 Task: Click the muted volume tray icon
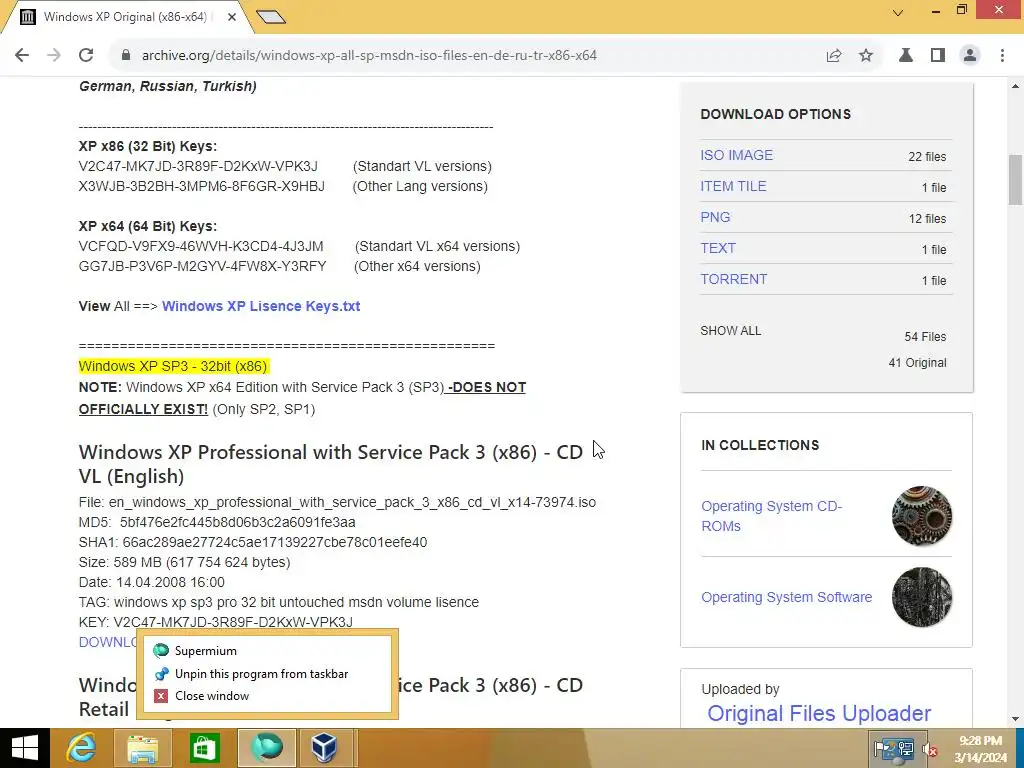(x=930, y=750)
